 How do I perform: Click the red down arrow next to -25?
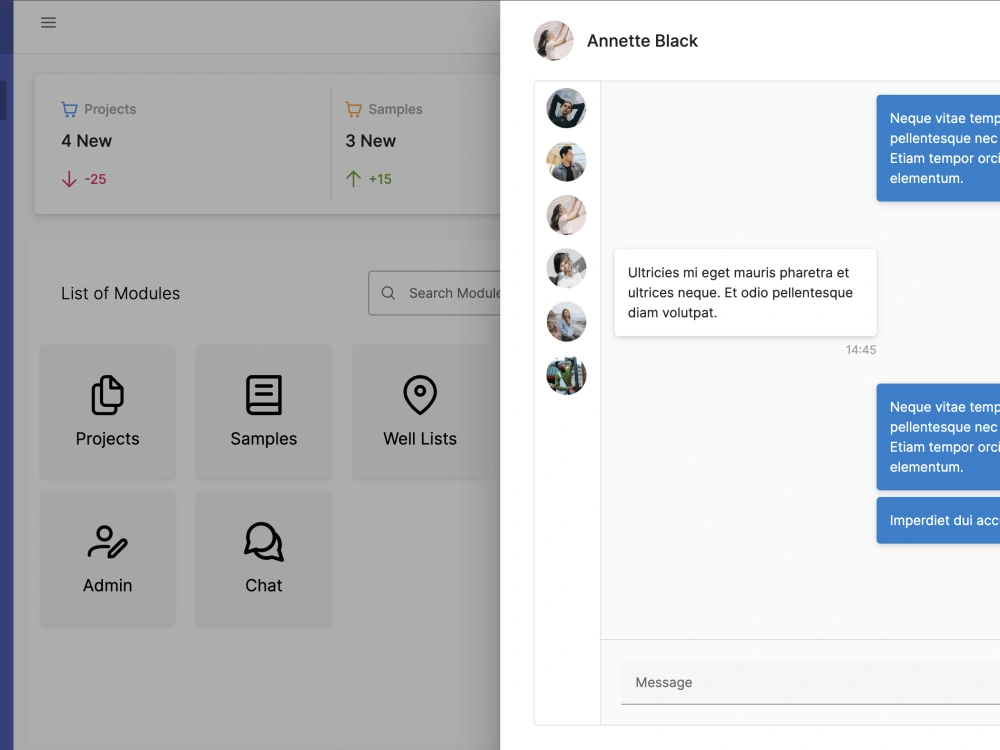tap(69, 179)
